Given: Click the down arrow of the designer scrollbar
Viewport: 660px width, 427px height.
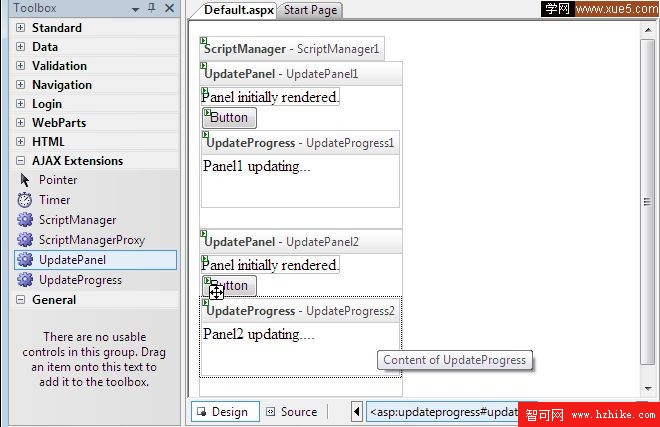Looking at the screenshot, I should point(648,388).
